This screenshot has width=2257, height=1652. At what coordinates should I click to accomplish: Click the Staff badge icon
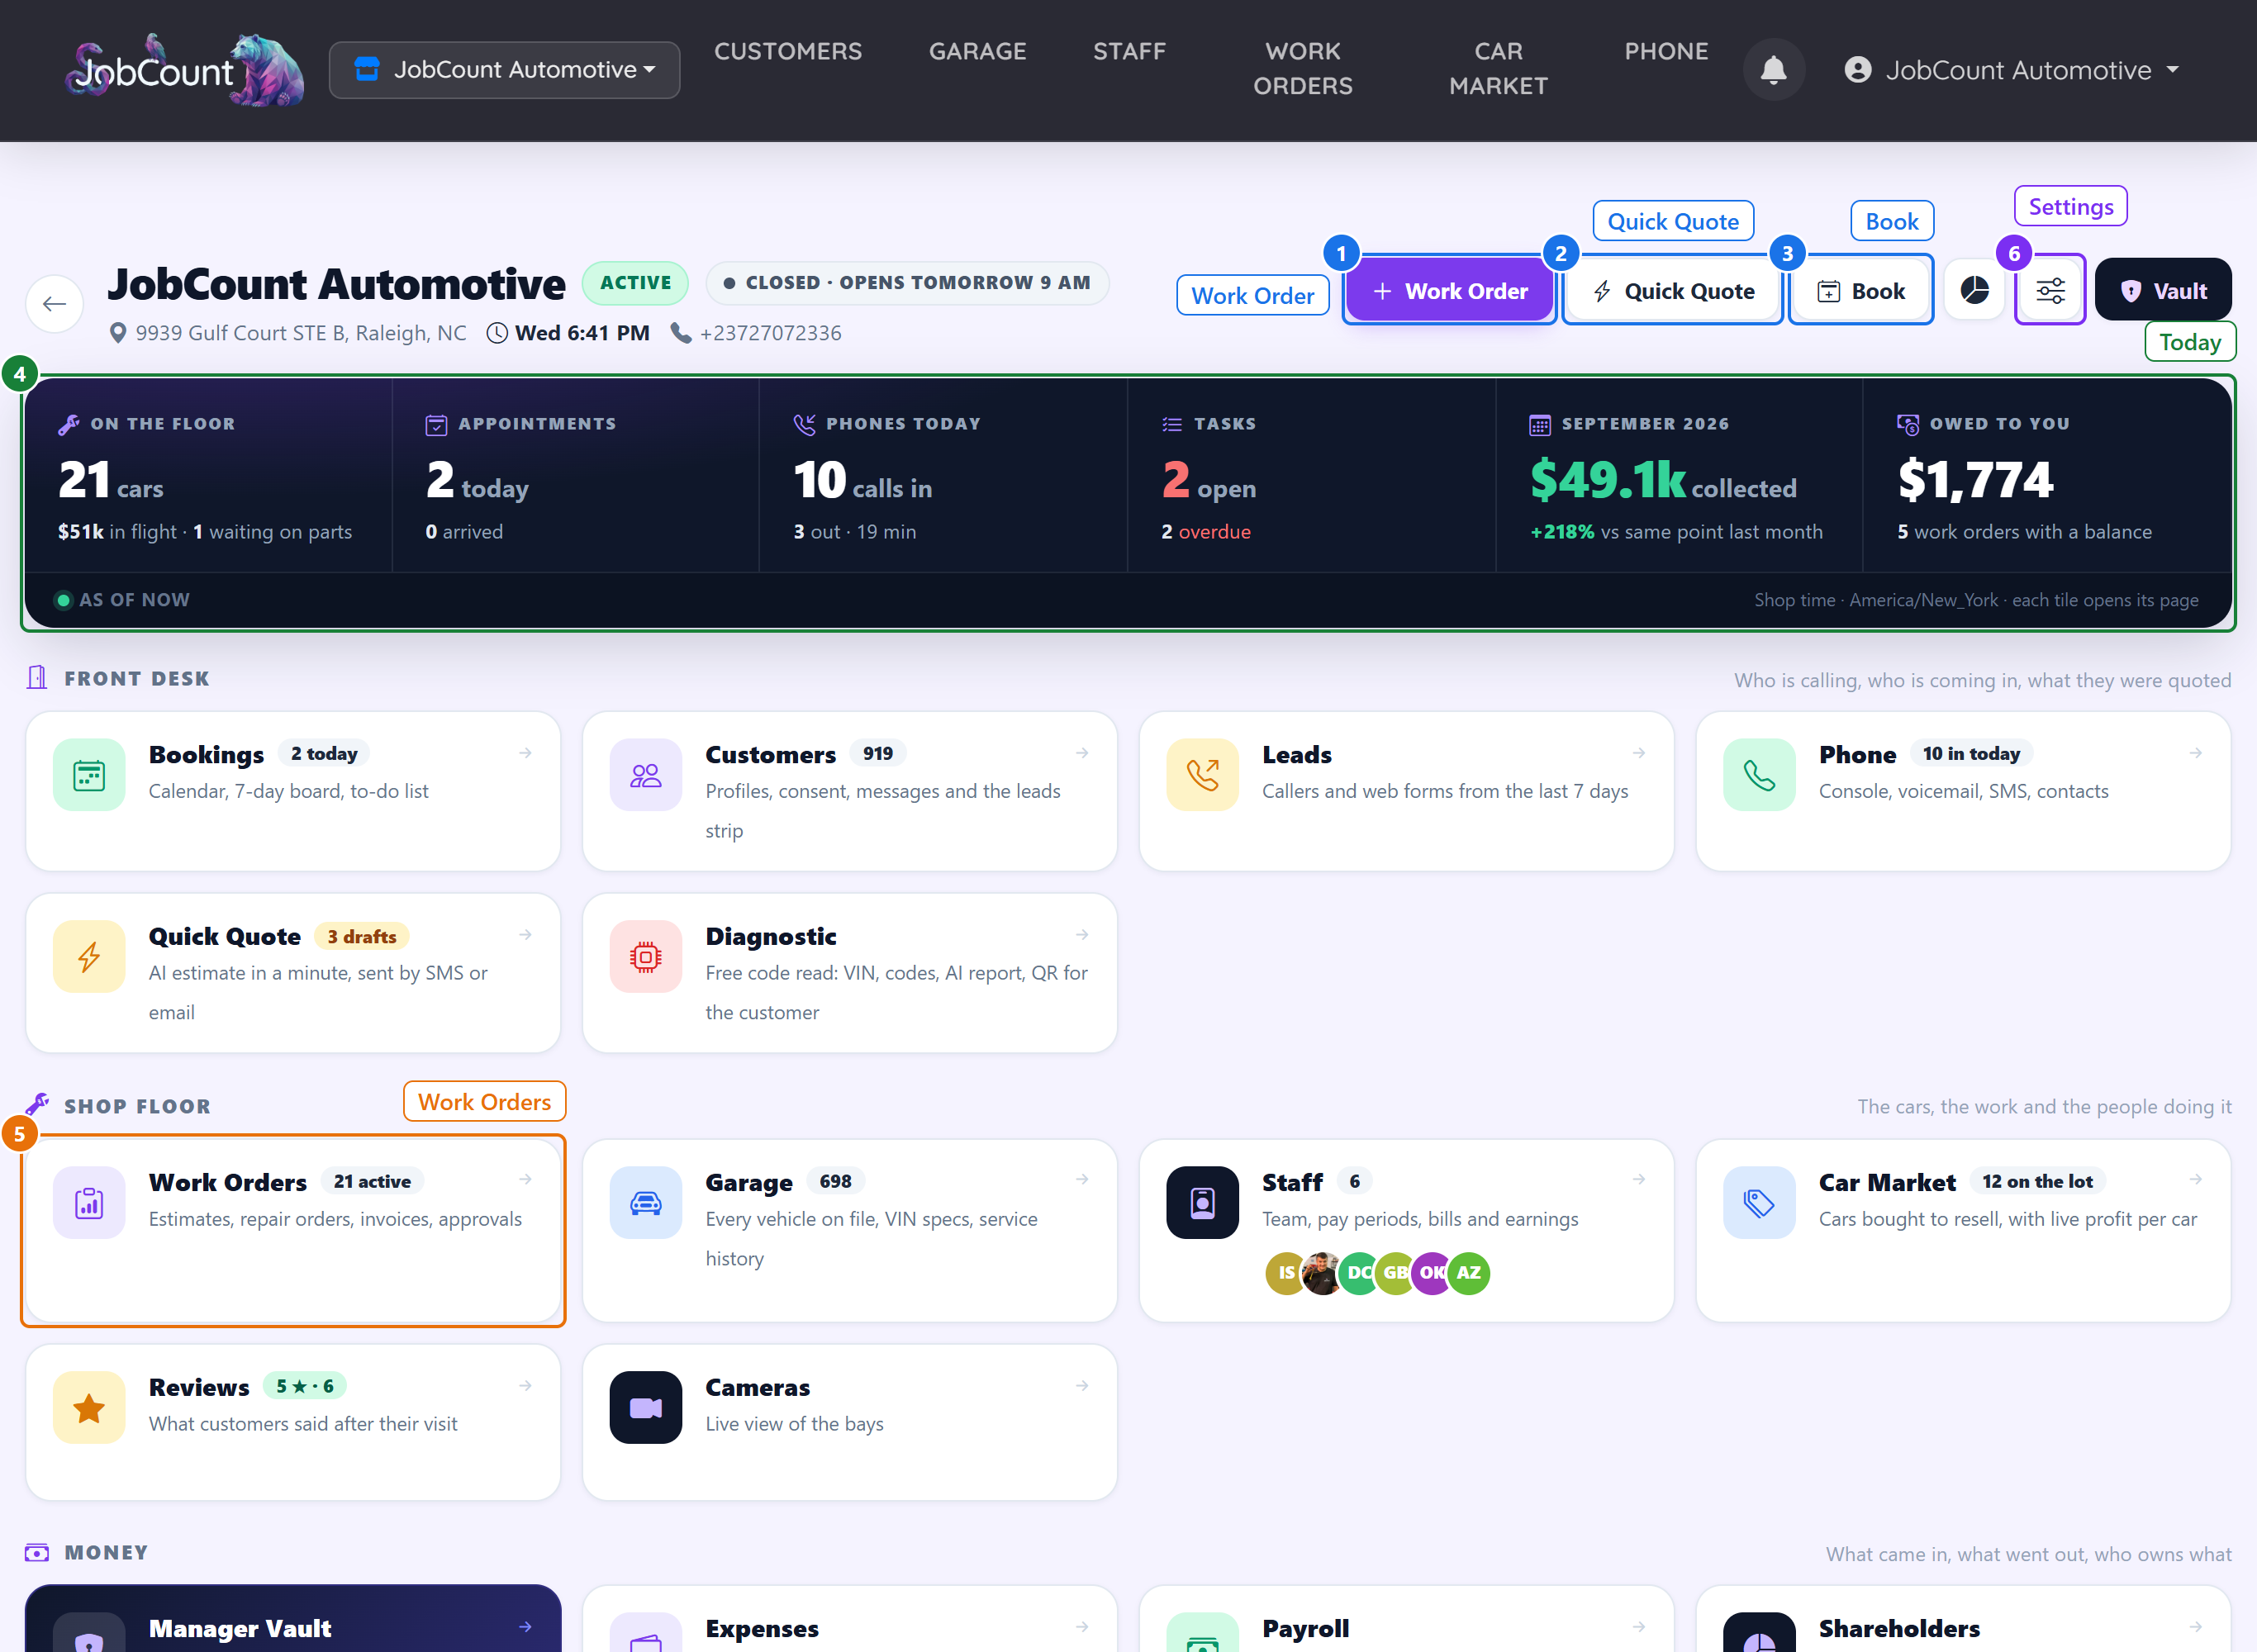(1202, 1203)
